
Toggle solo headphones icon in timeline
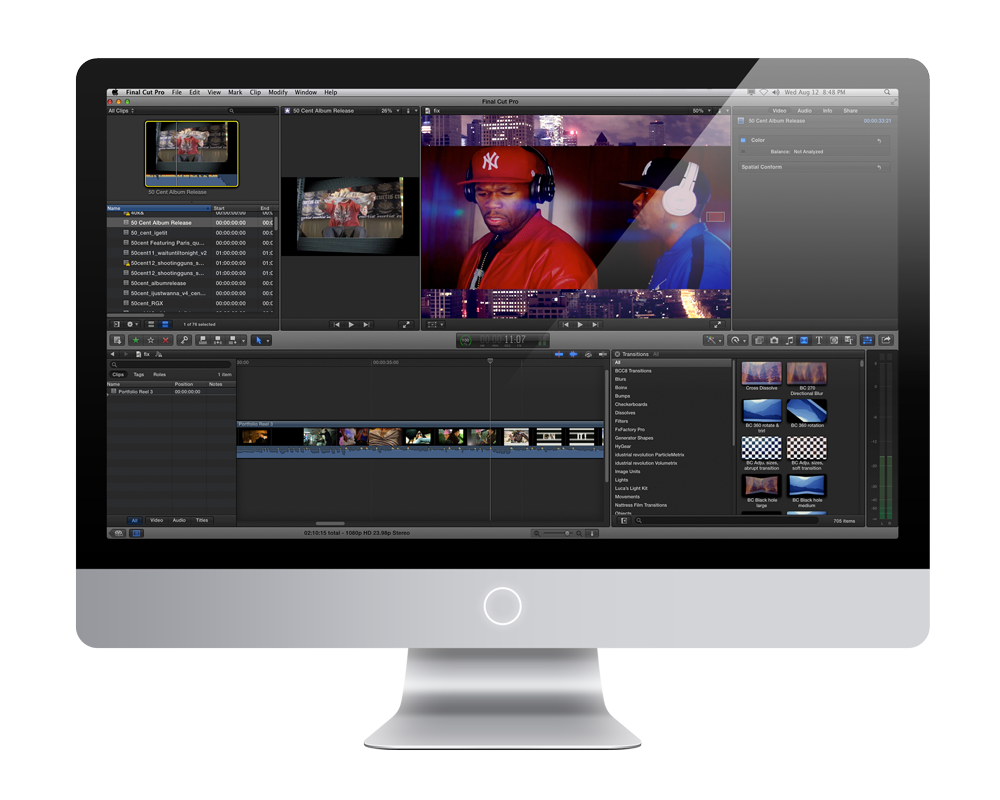[588, 354]
